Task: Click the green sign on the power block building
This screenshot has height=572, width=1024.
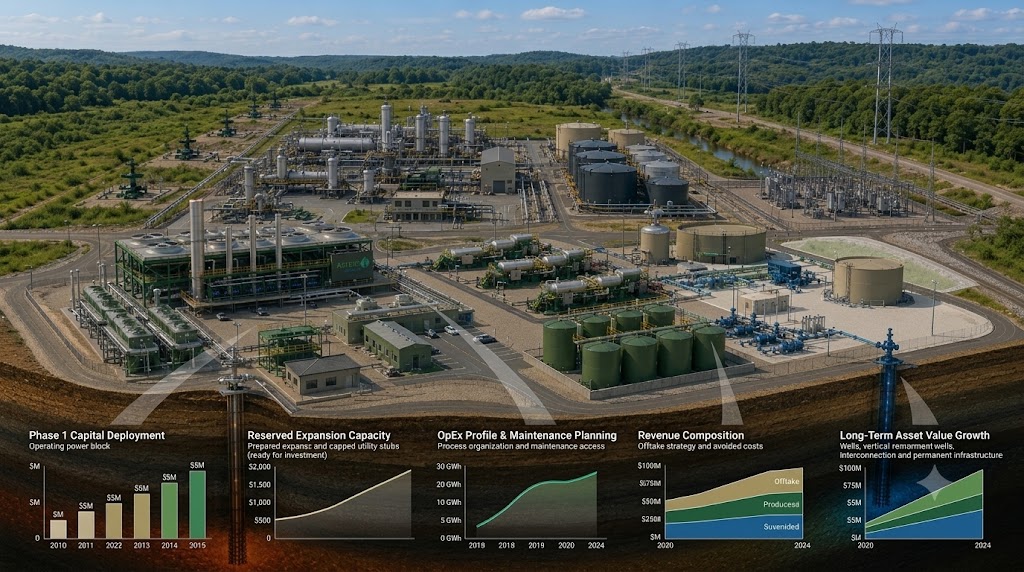Action: pyautogui.click(x=351, y=264)
